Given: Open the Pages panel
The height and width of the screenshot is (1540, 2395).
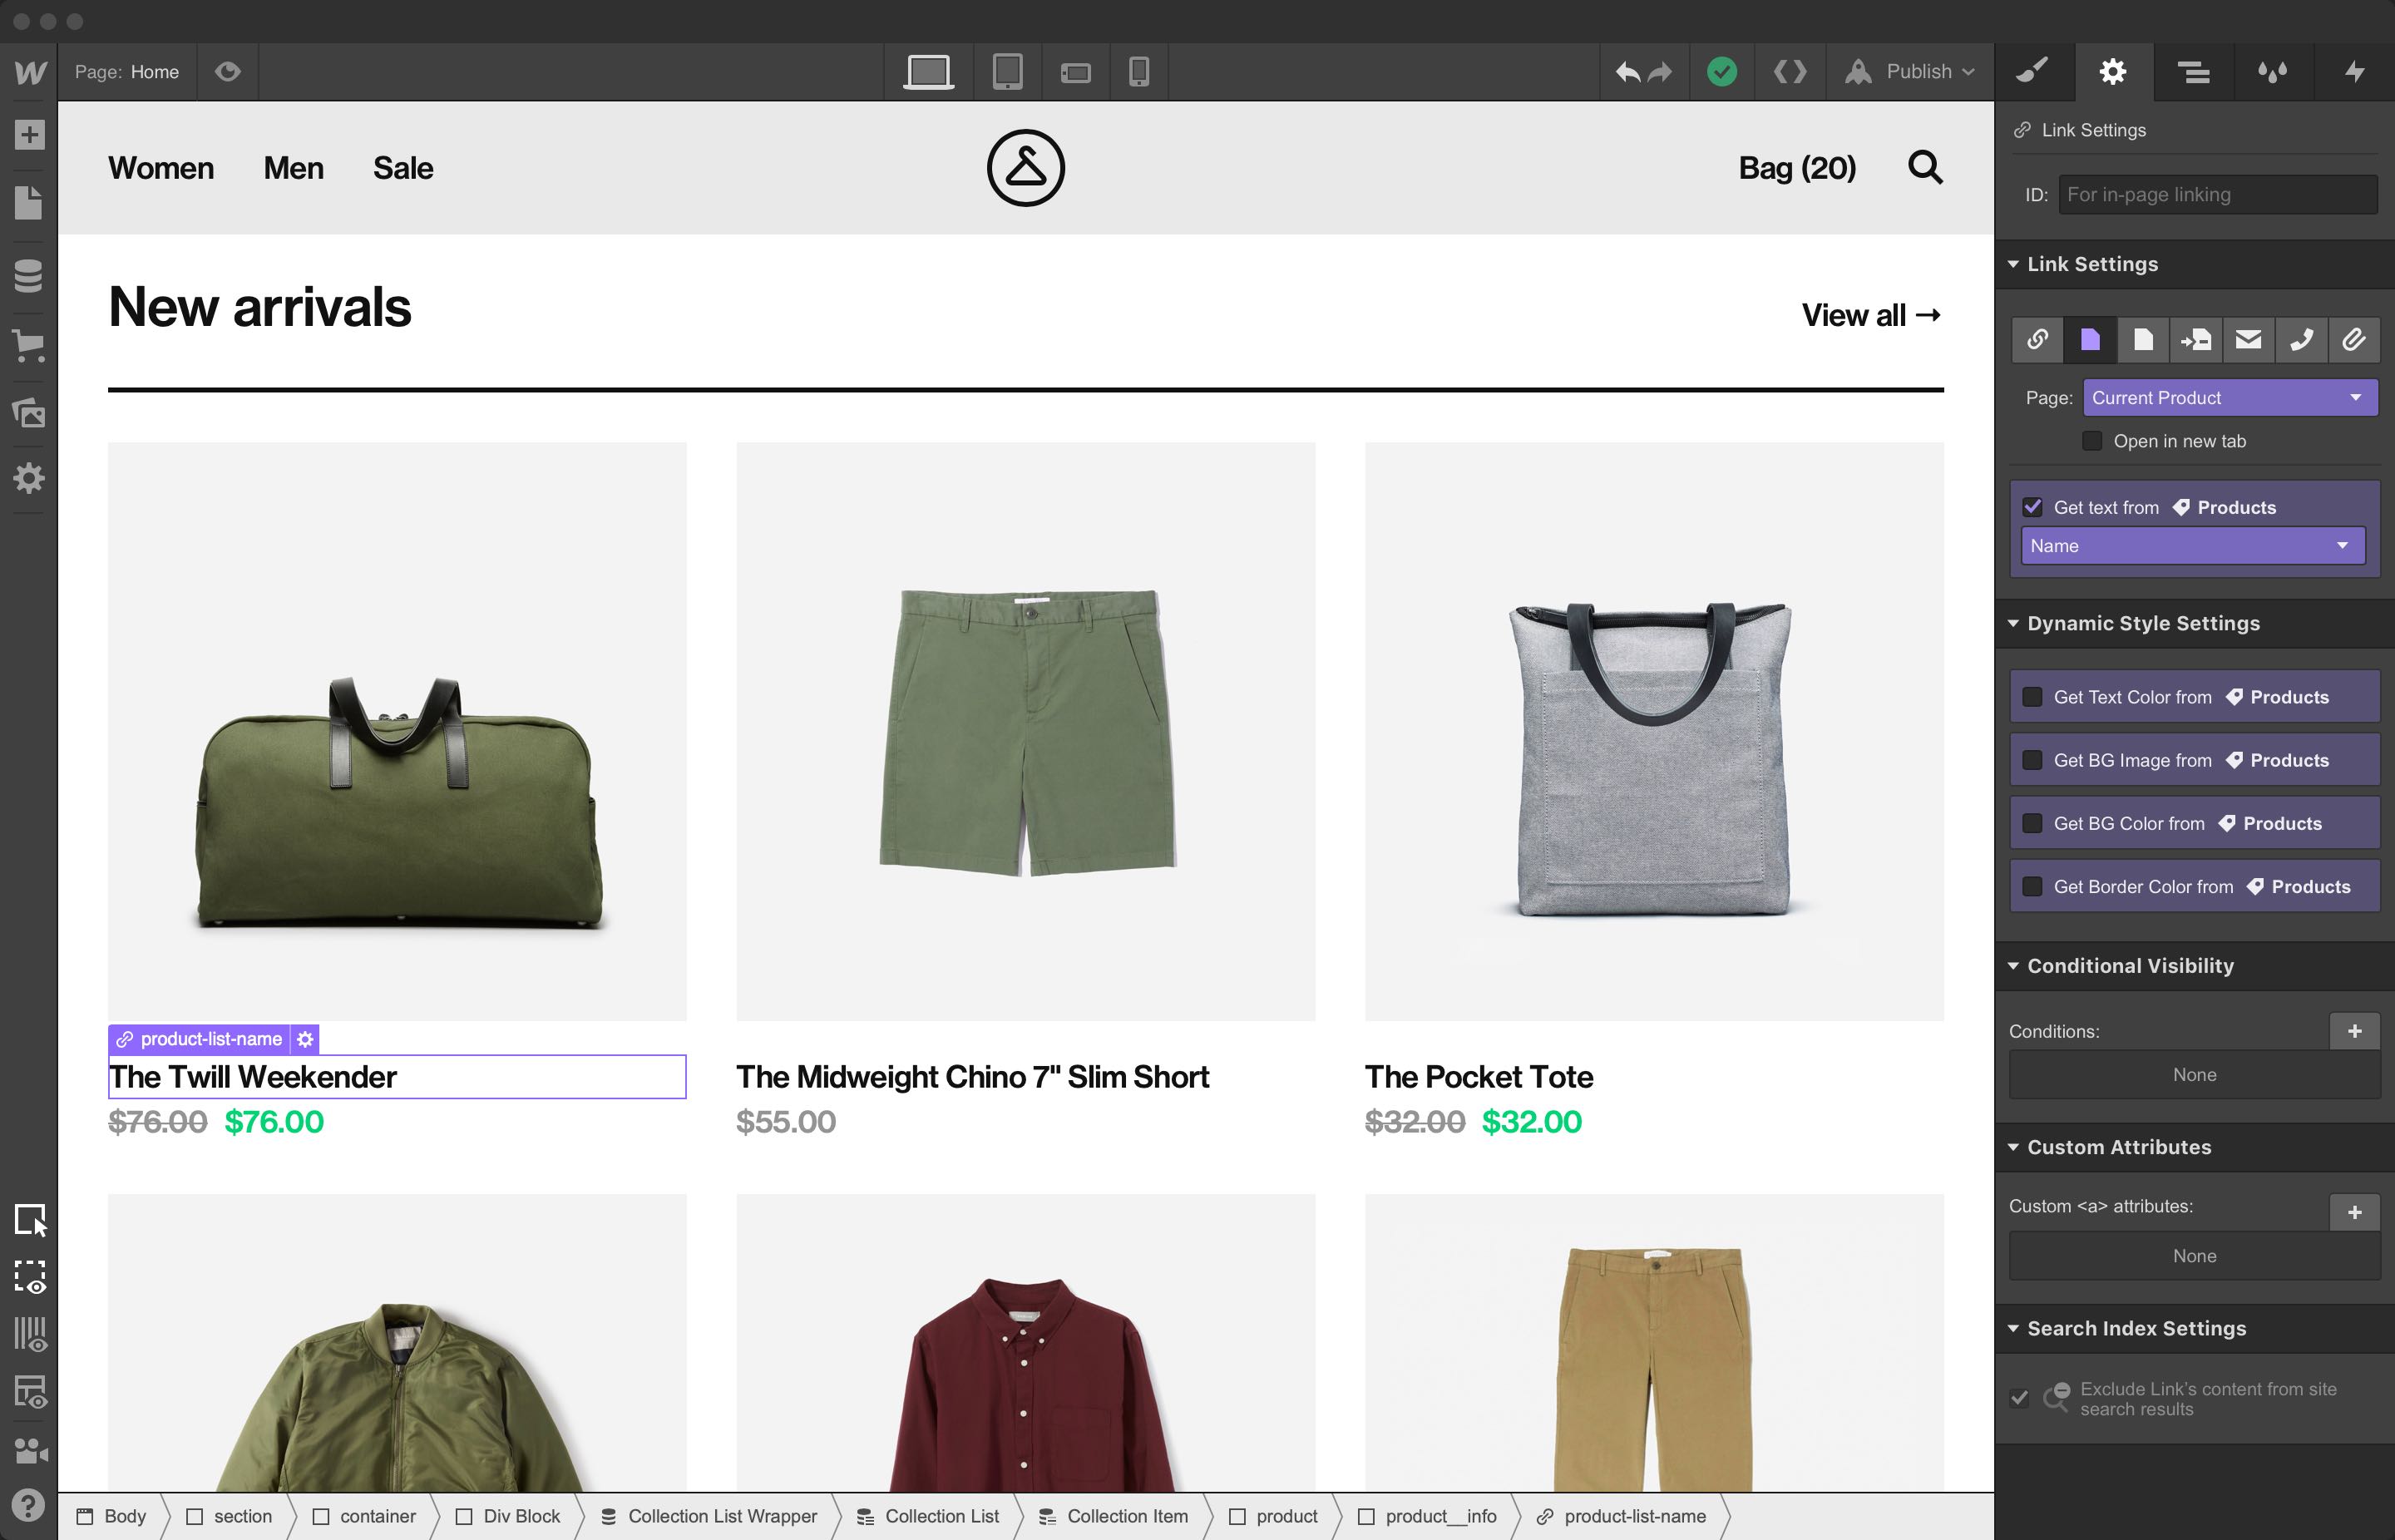Looking at the screenshot, I should 29,203.
